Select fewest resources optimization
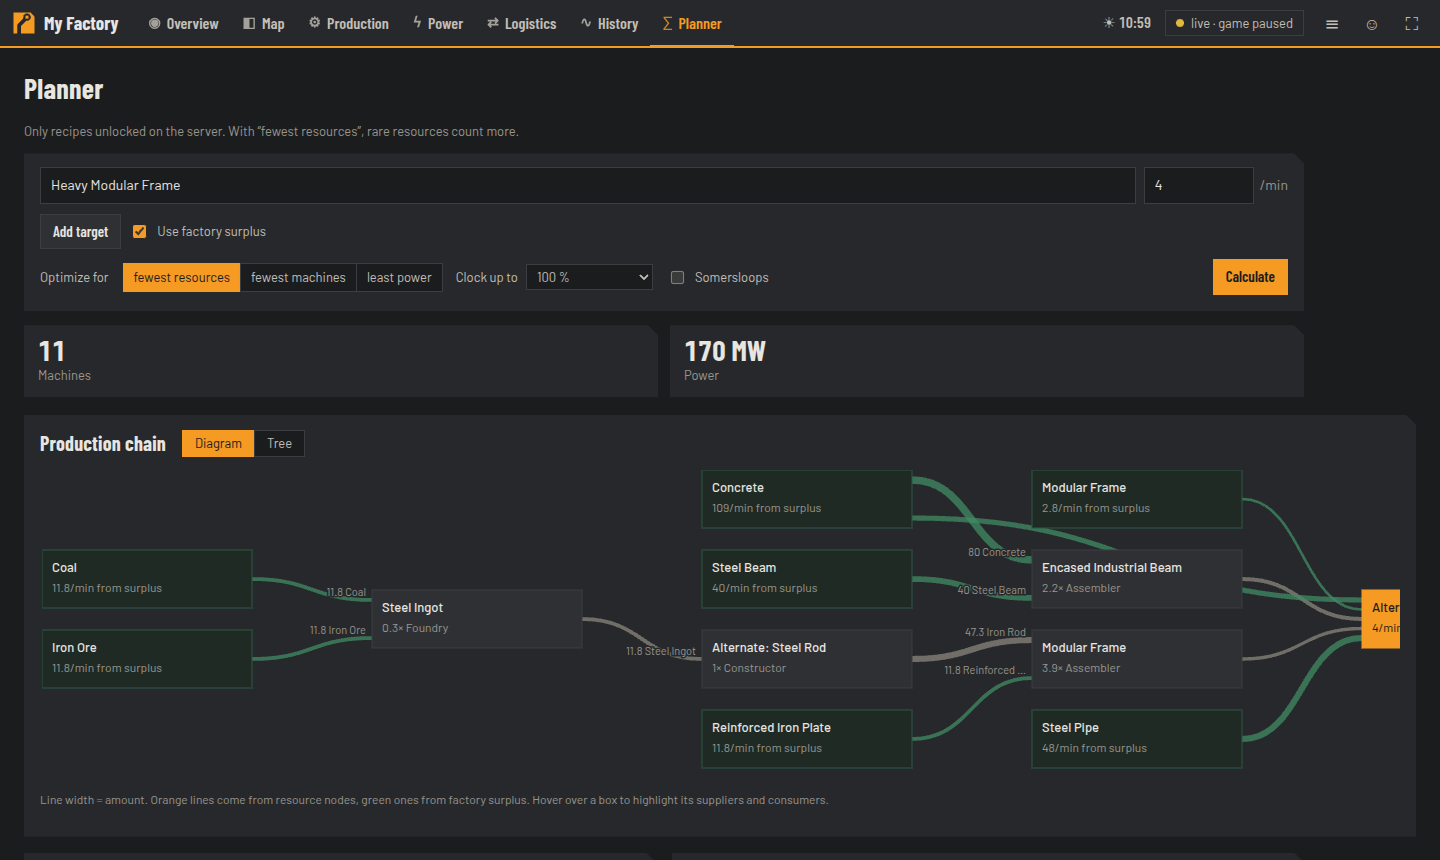Screen dimensions: 1440x860 [181, 277]
